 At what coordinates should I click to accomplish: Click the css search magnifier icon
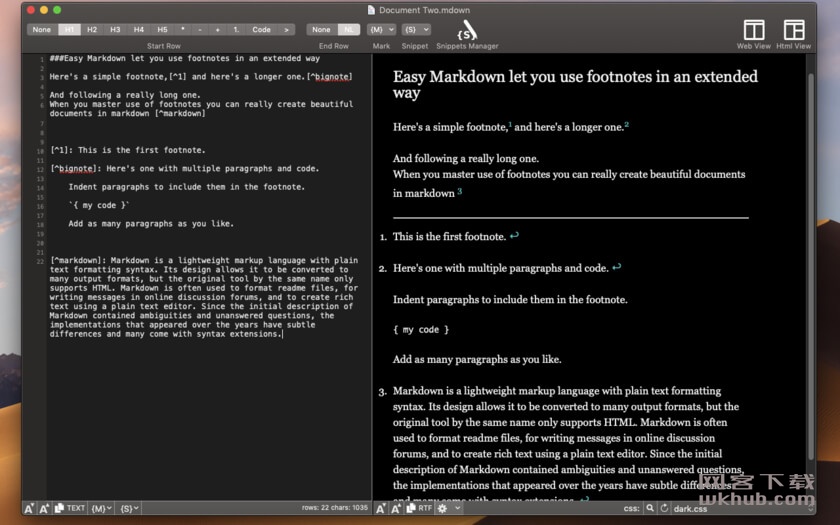click(650, 508)
